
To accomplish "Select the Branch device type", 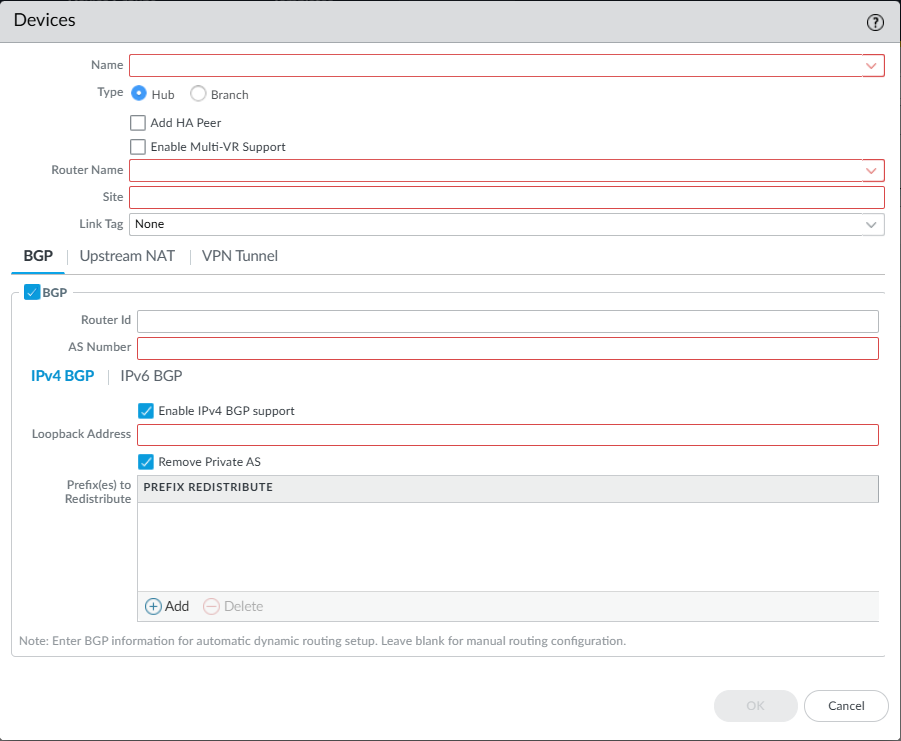I will (198, 94).
